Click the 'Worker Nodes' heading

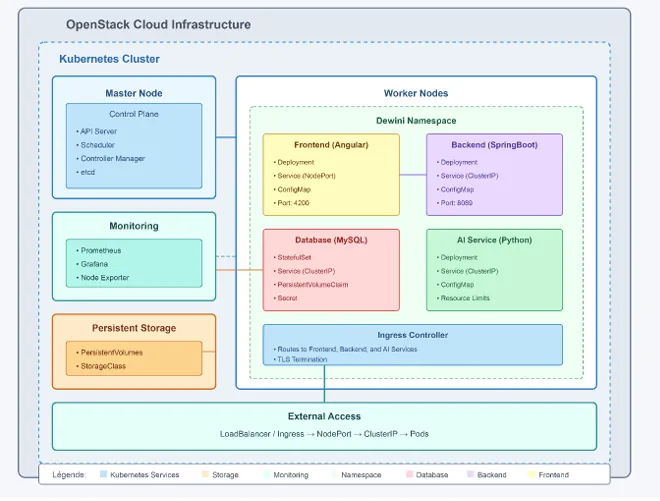[416, 93]
